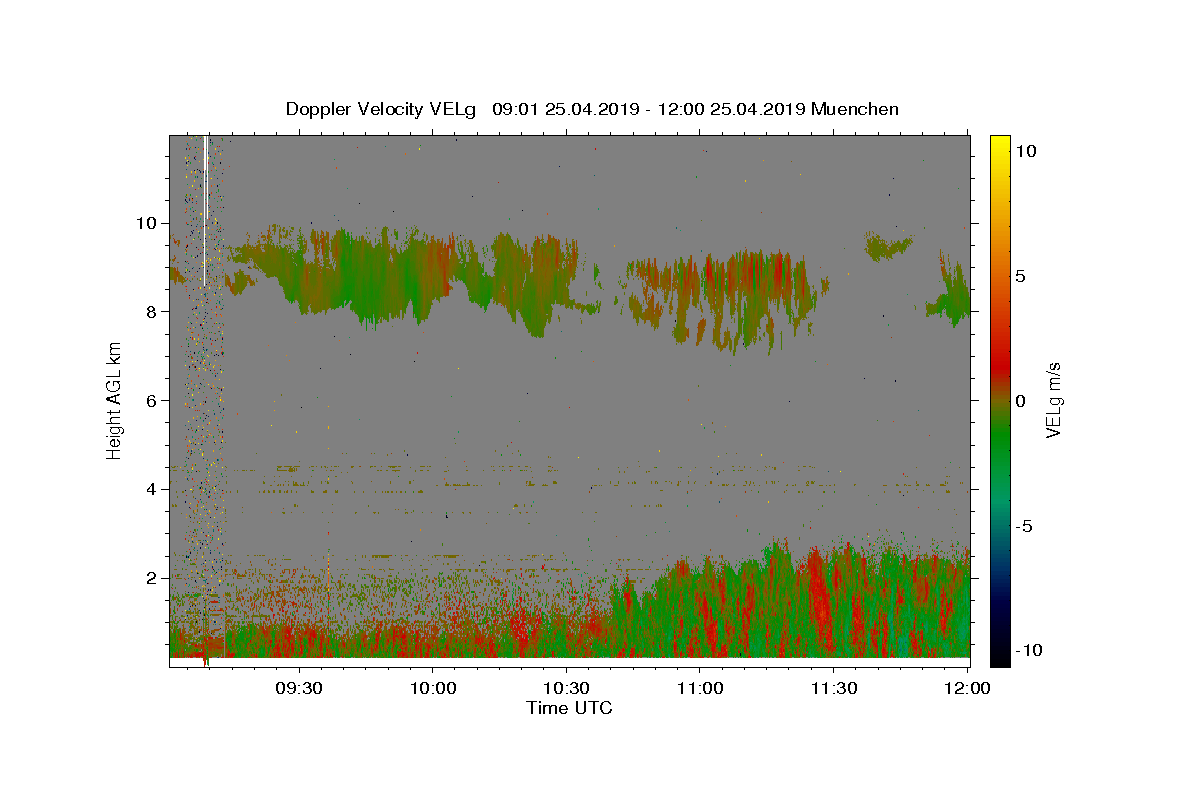Click the white vertical line near 09:10
Viewport: 1200px width, 800px height.
[x=205, y=211]
